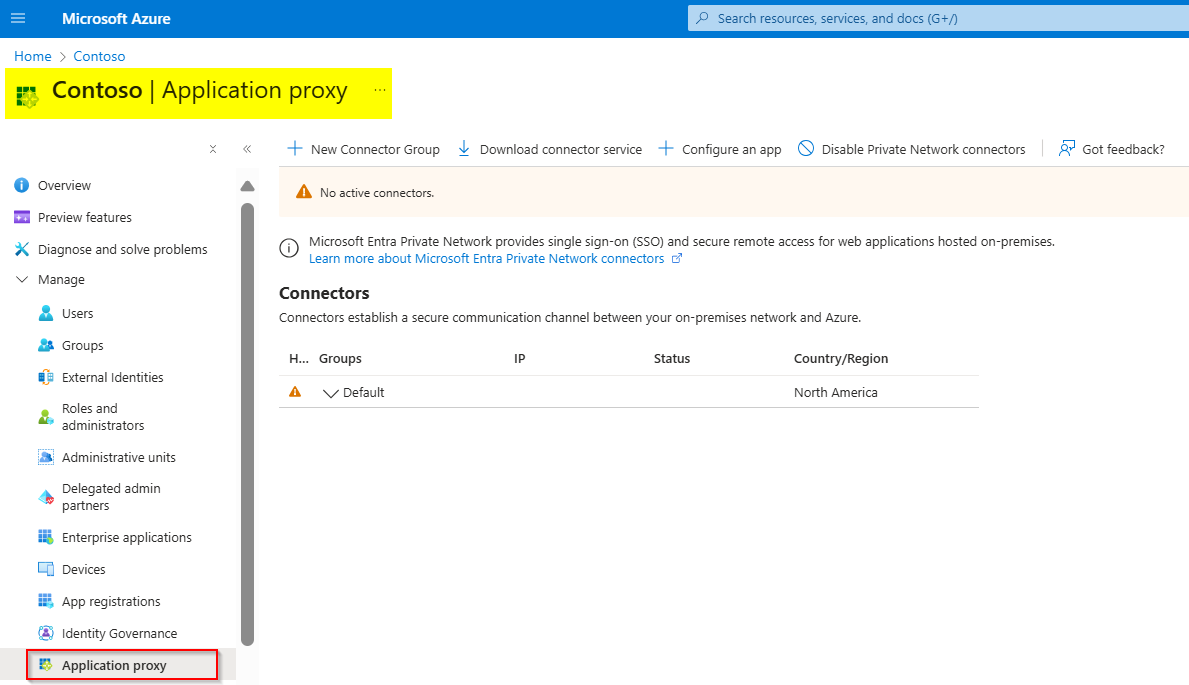Open the hamburger portal menu

coord(18,18)
